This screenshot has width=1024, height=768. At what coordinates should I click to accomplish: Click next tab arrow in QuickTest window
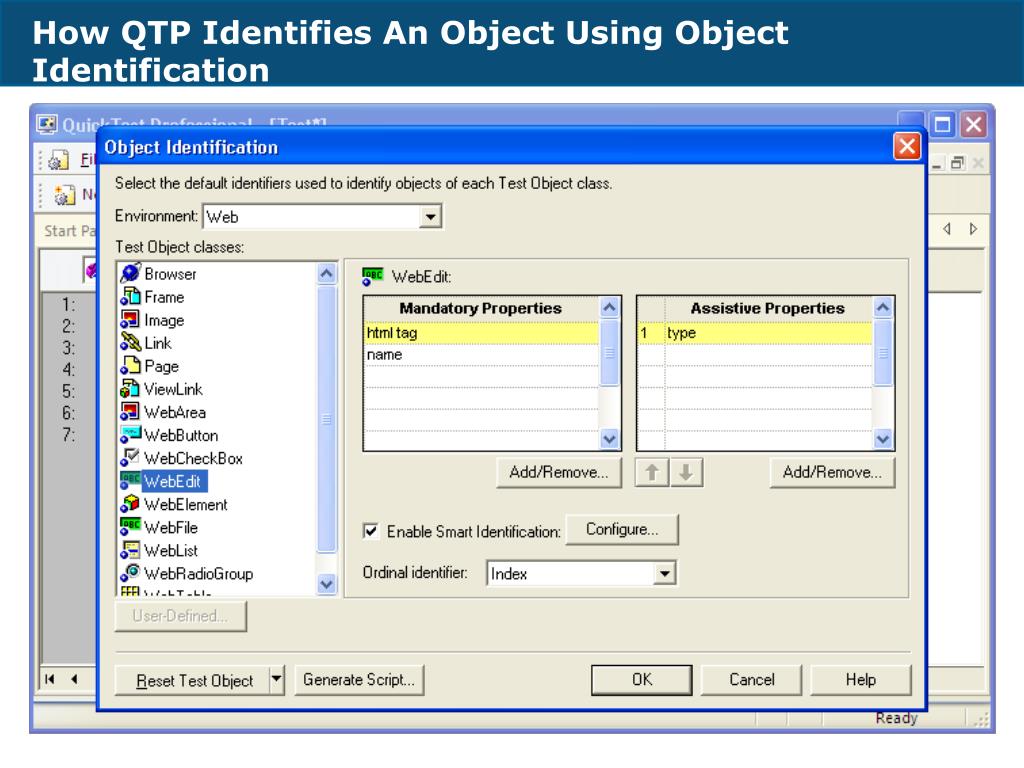coord(973,229)
